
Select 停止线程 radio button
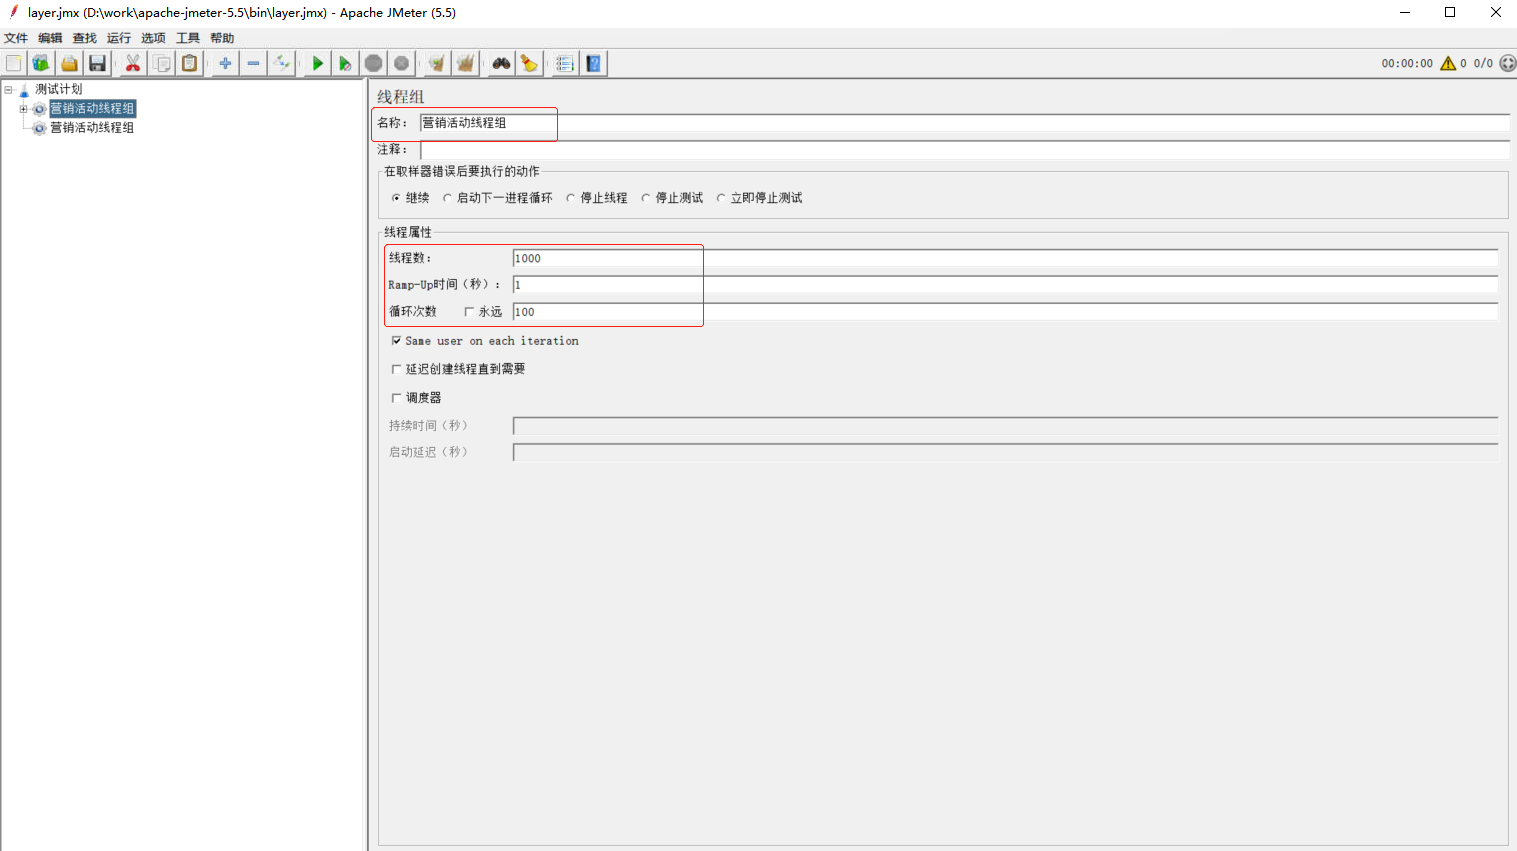click(571, 198)
